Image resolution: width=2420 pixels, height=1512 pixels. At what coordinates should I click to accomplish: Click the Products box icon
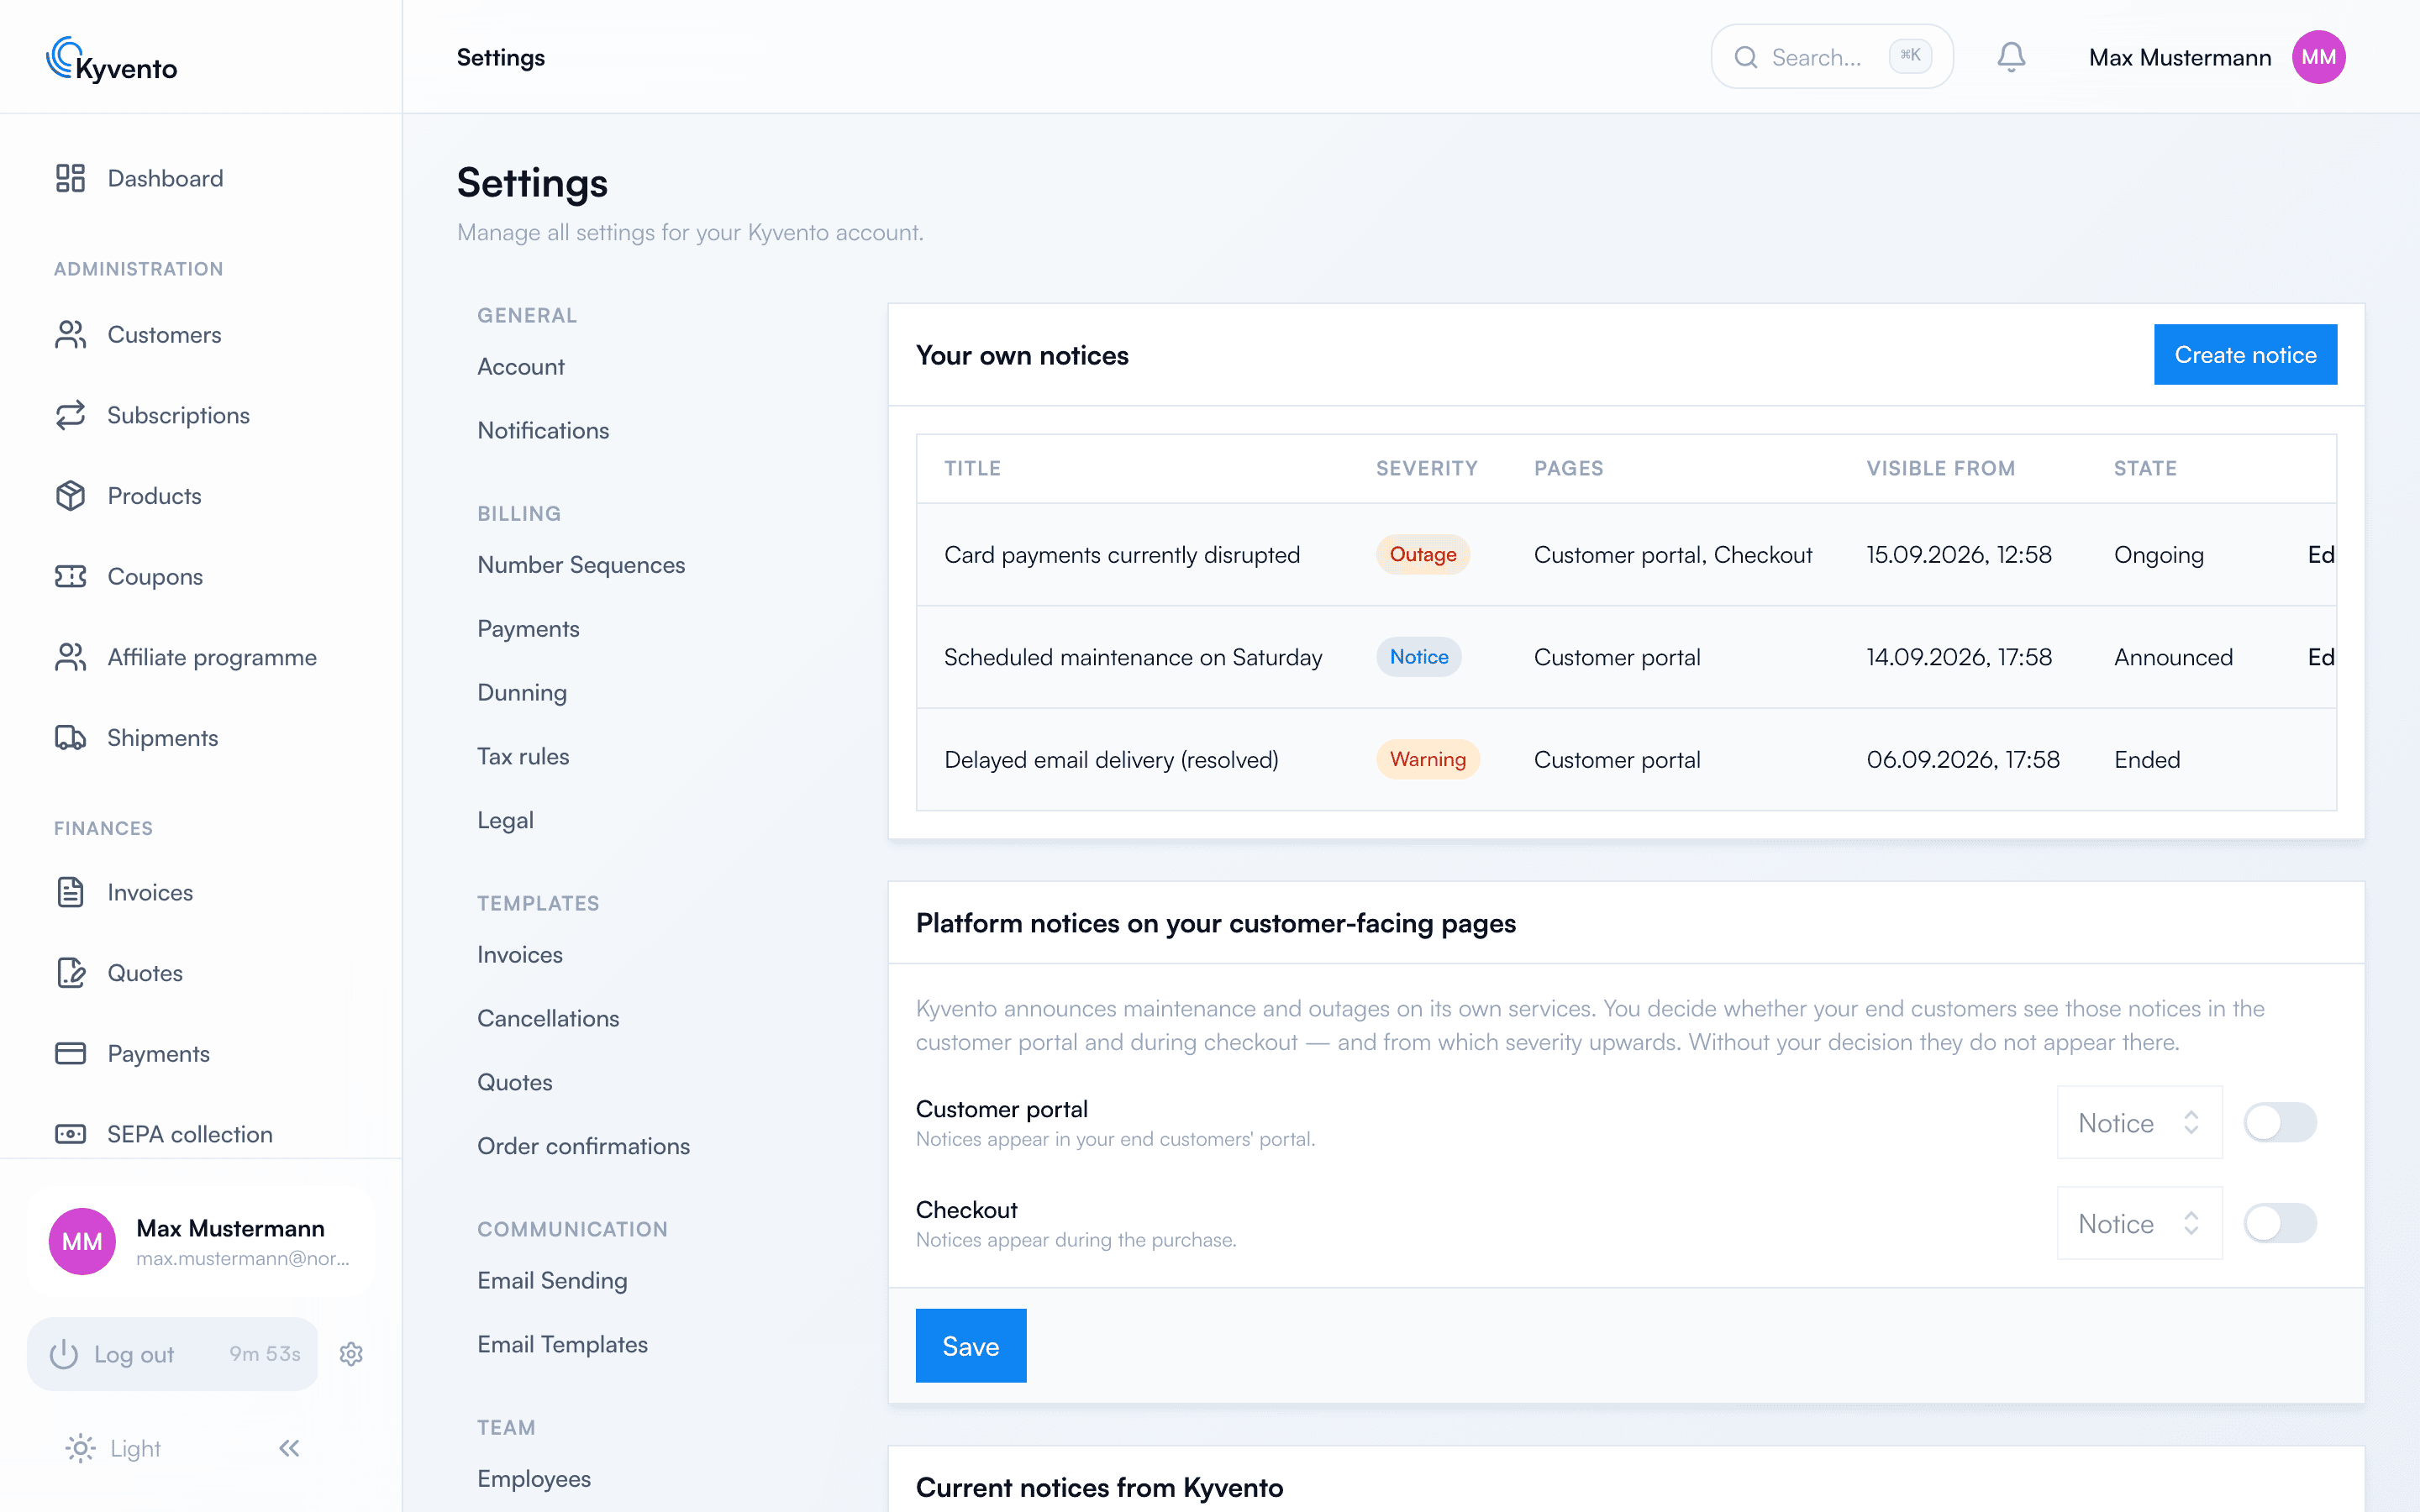click(x=70, y=496)
